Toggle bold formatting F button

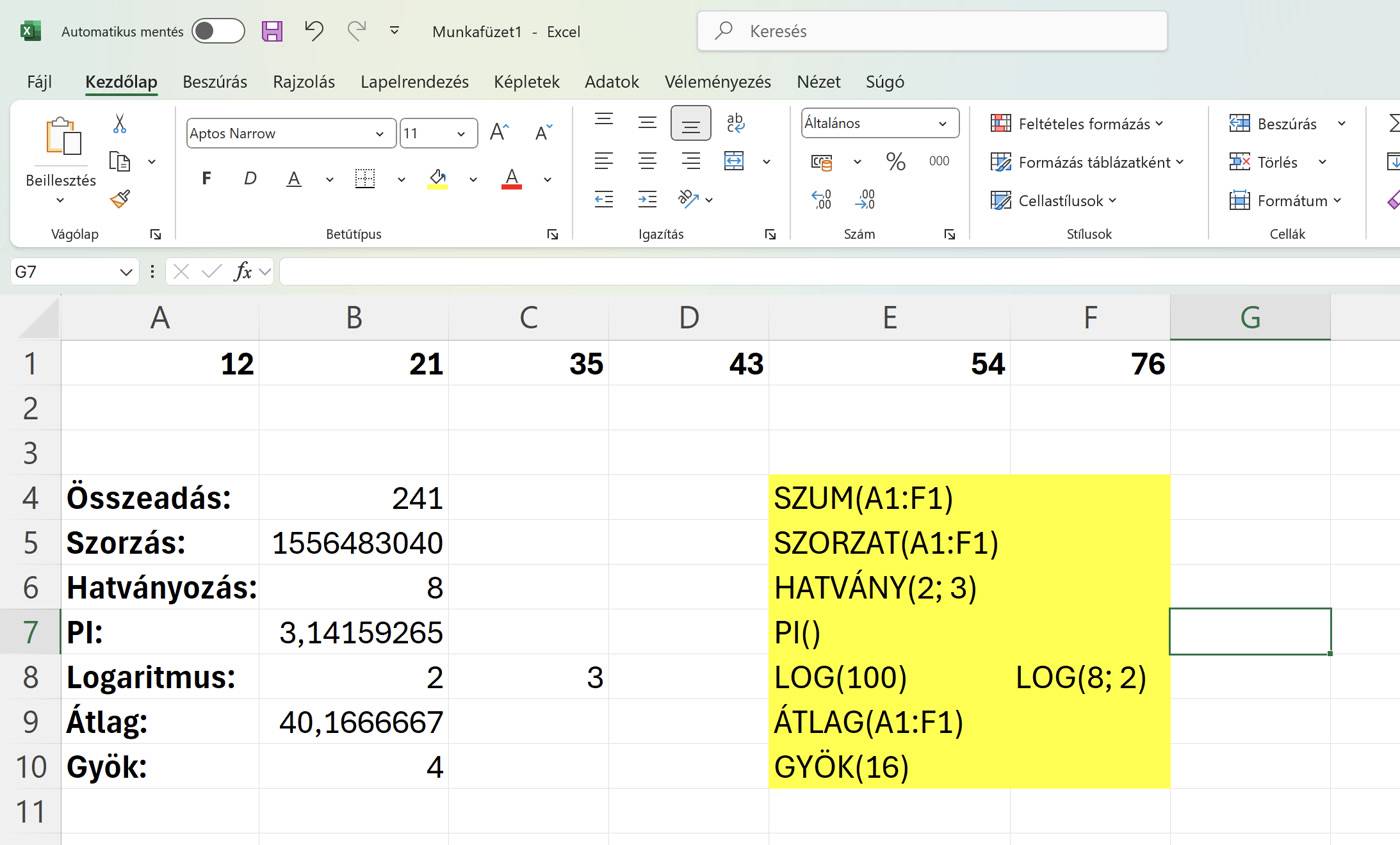click(207, 179)
